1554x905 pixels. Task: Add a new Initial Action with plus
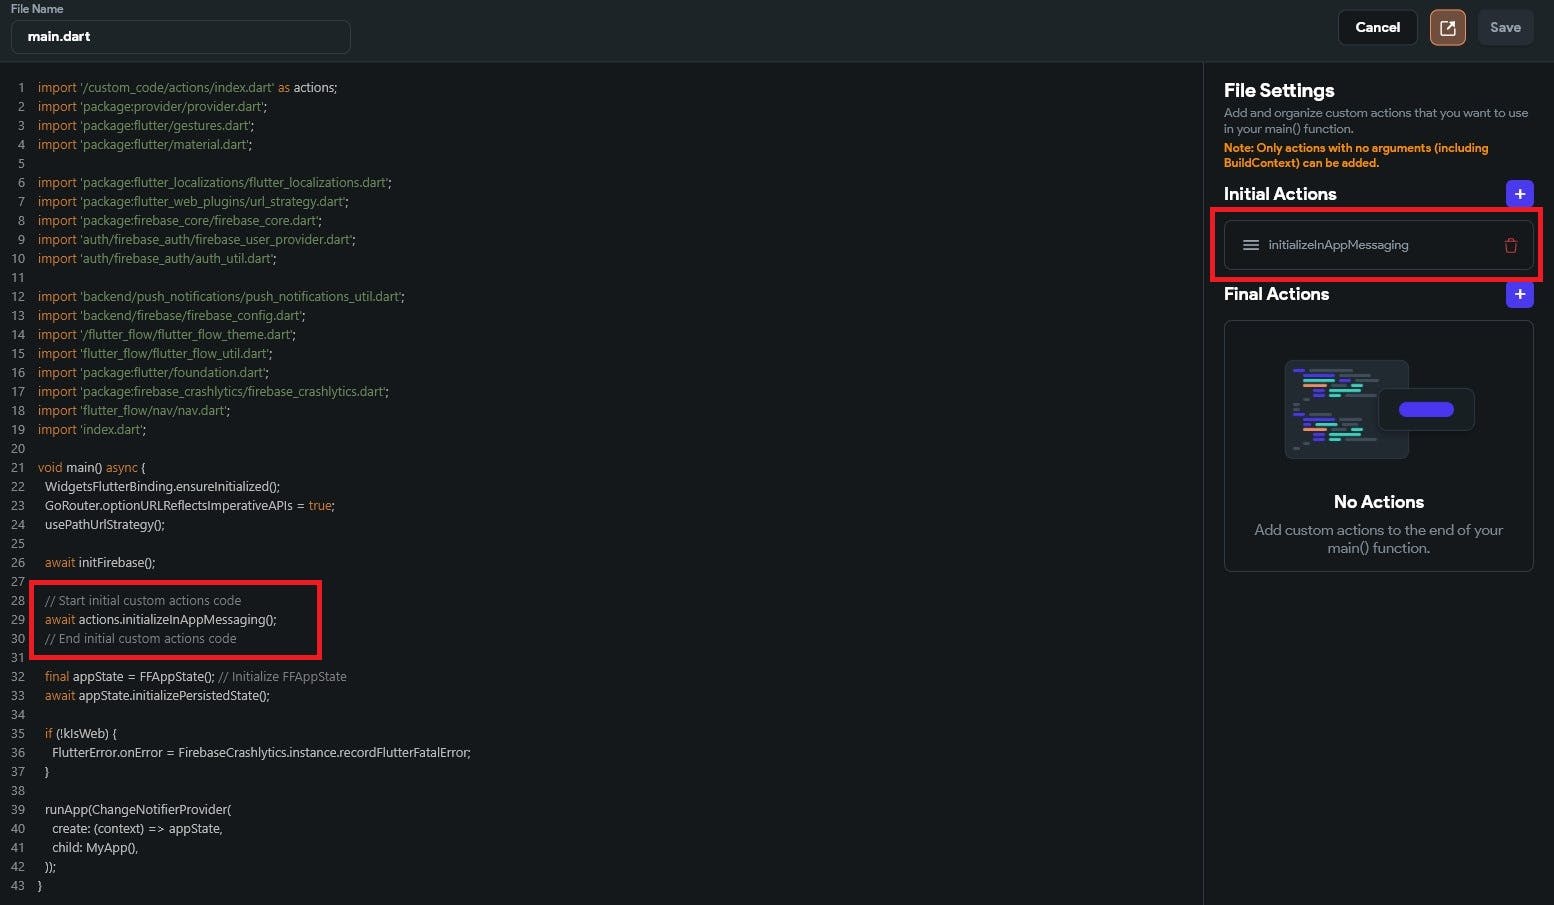coord(1519,194)
